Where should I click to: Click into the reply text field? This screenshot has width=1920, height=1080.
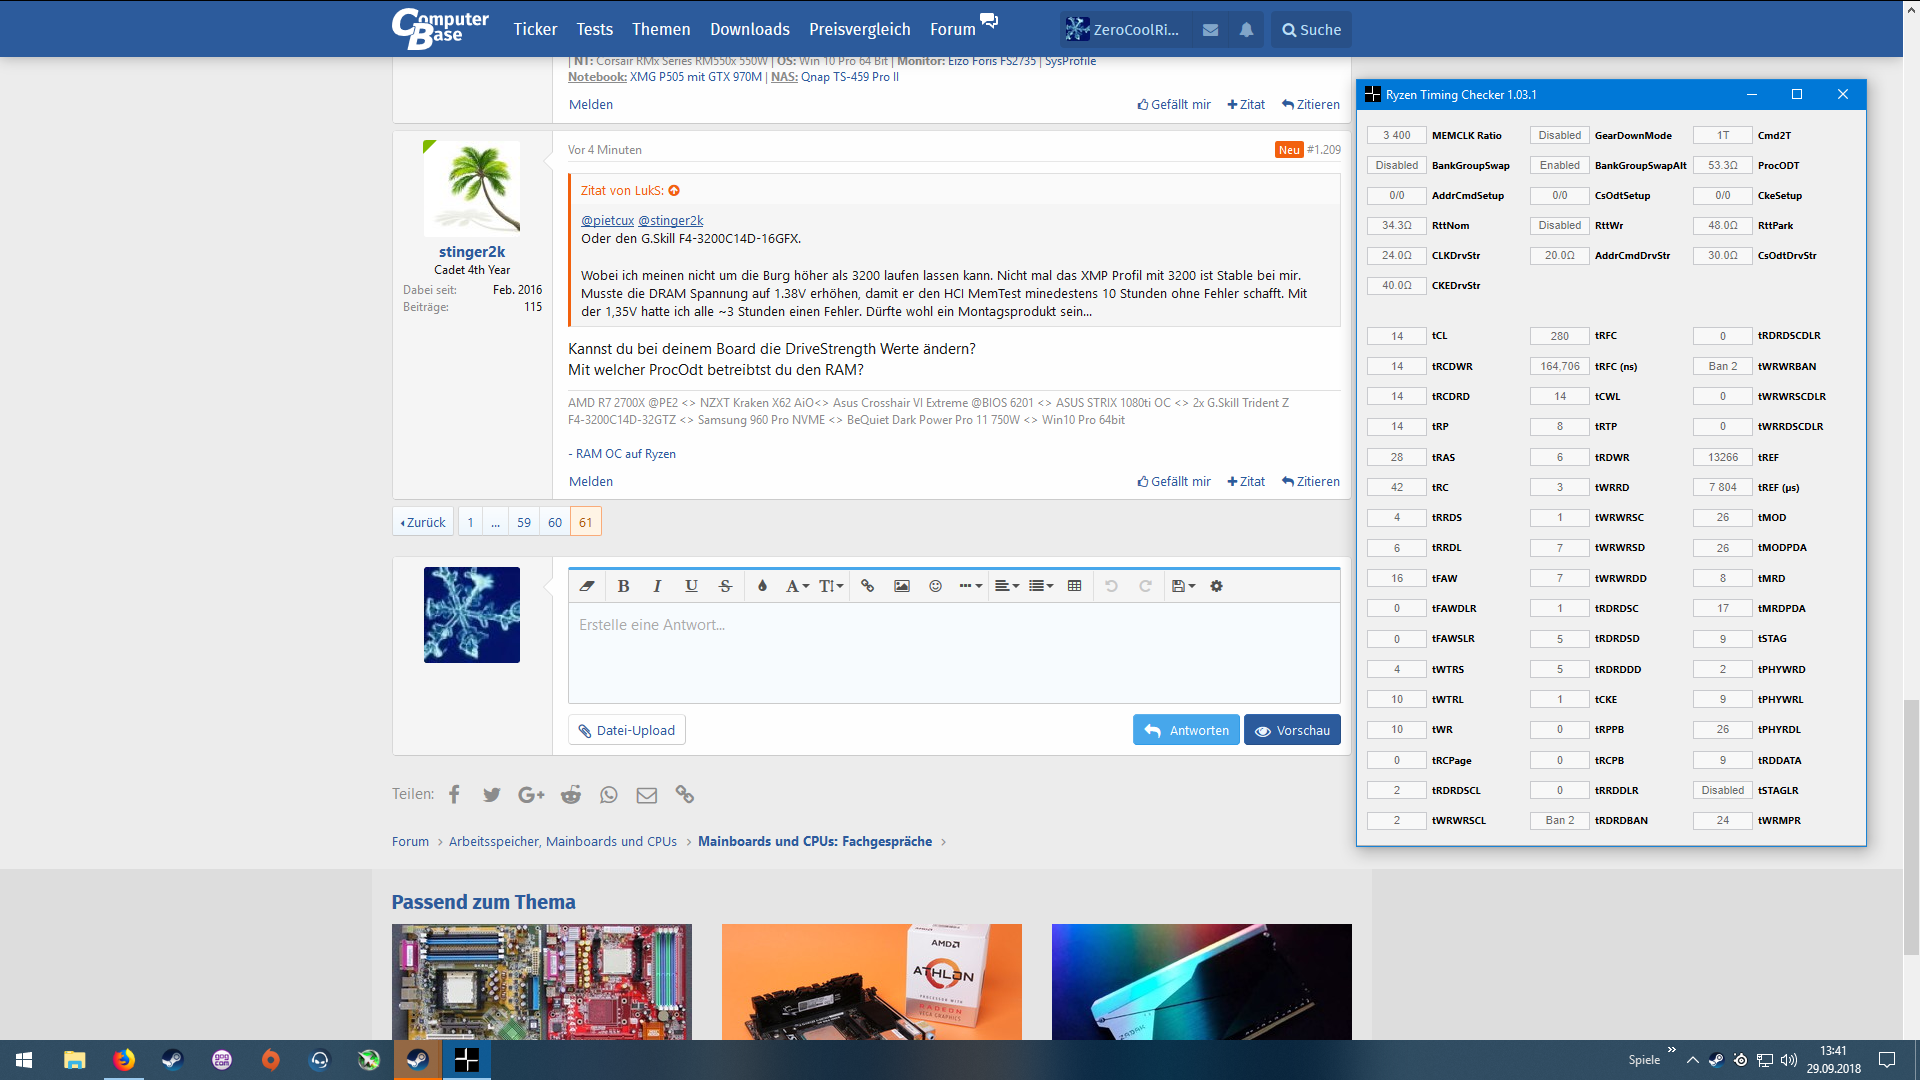[953, 652]
